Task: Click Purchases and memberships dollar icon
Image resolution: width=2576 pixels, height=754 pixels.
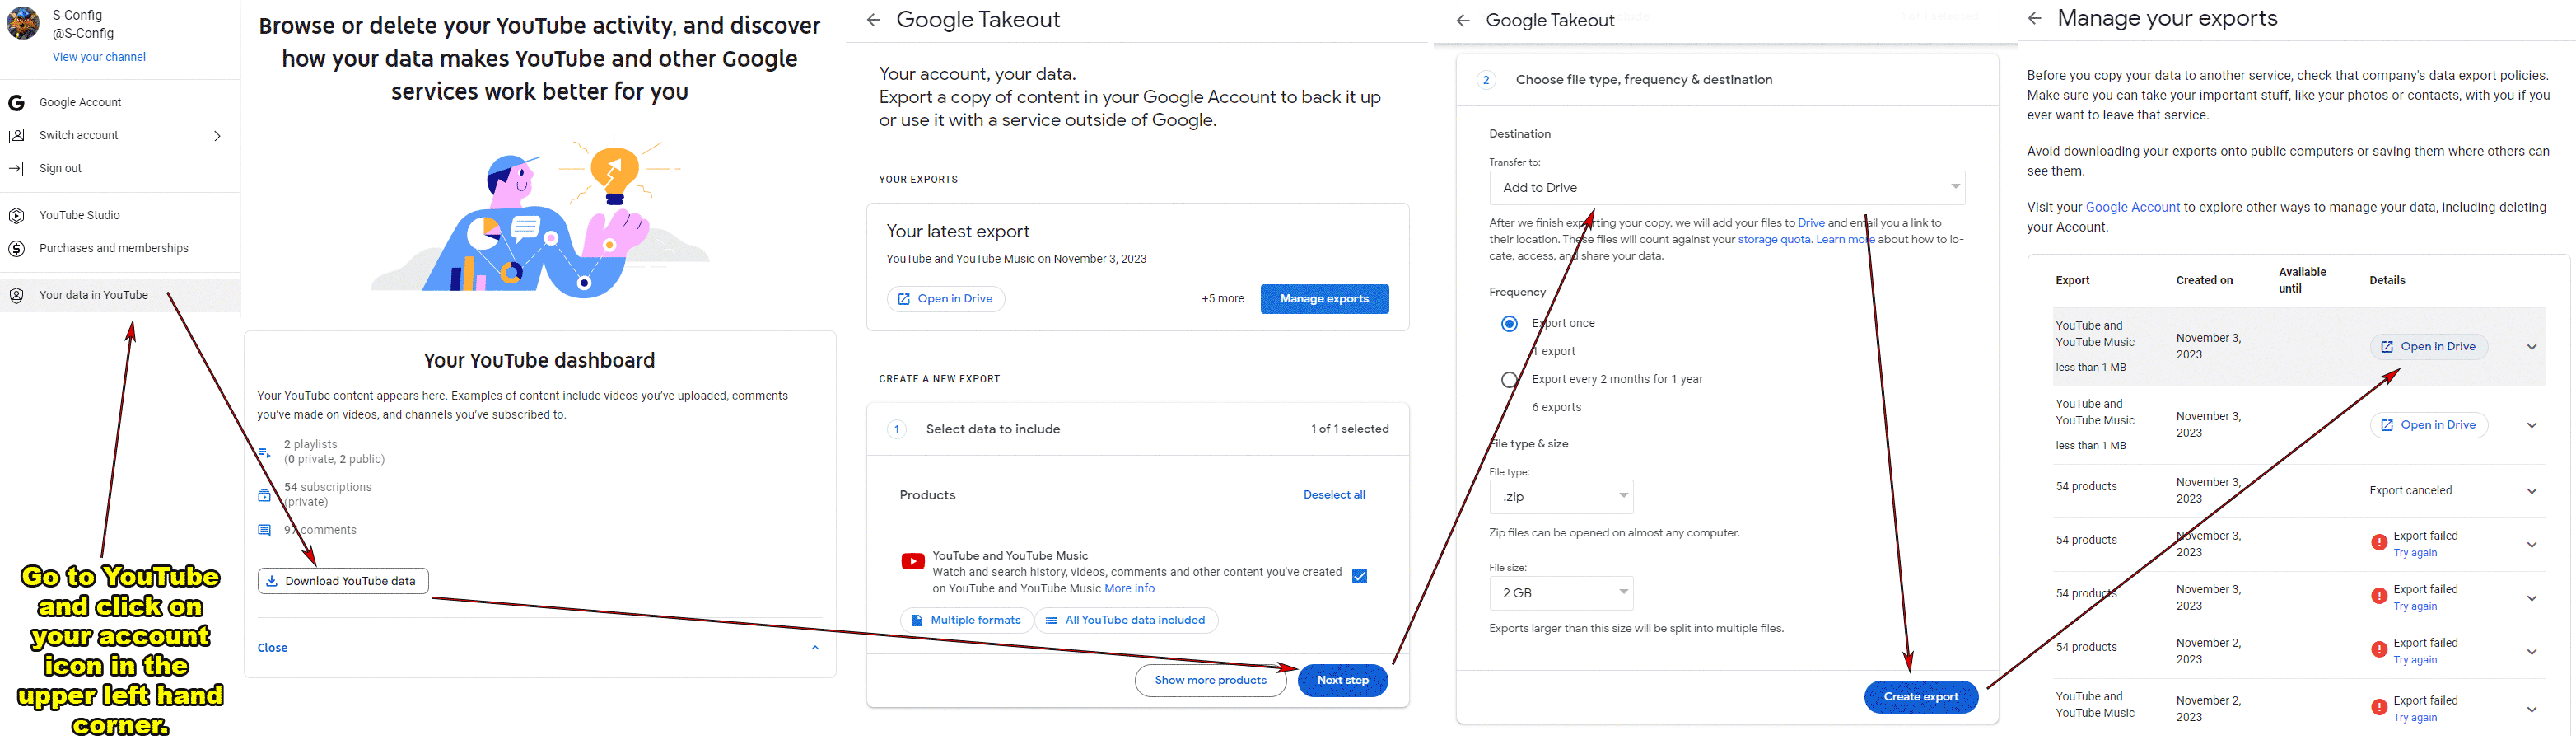Action: [16, 248]
